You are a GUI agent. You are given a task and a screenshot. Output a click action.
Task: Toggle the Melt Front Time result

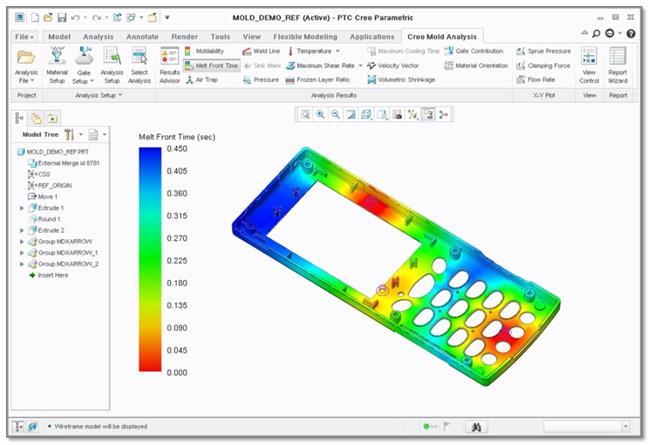pos(211,65)
